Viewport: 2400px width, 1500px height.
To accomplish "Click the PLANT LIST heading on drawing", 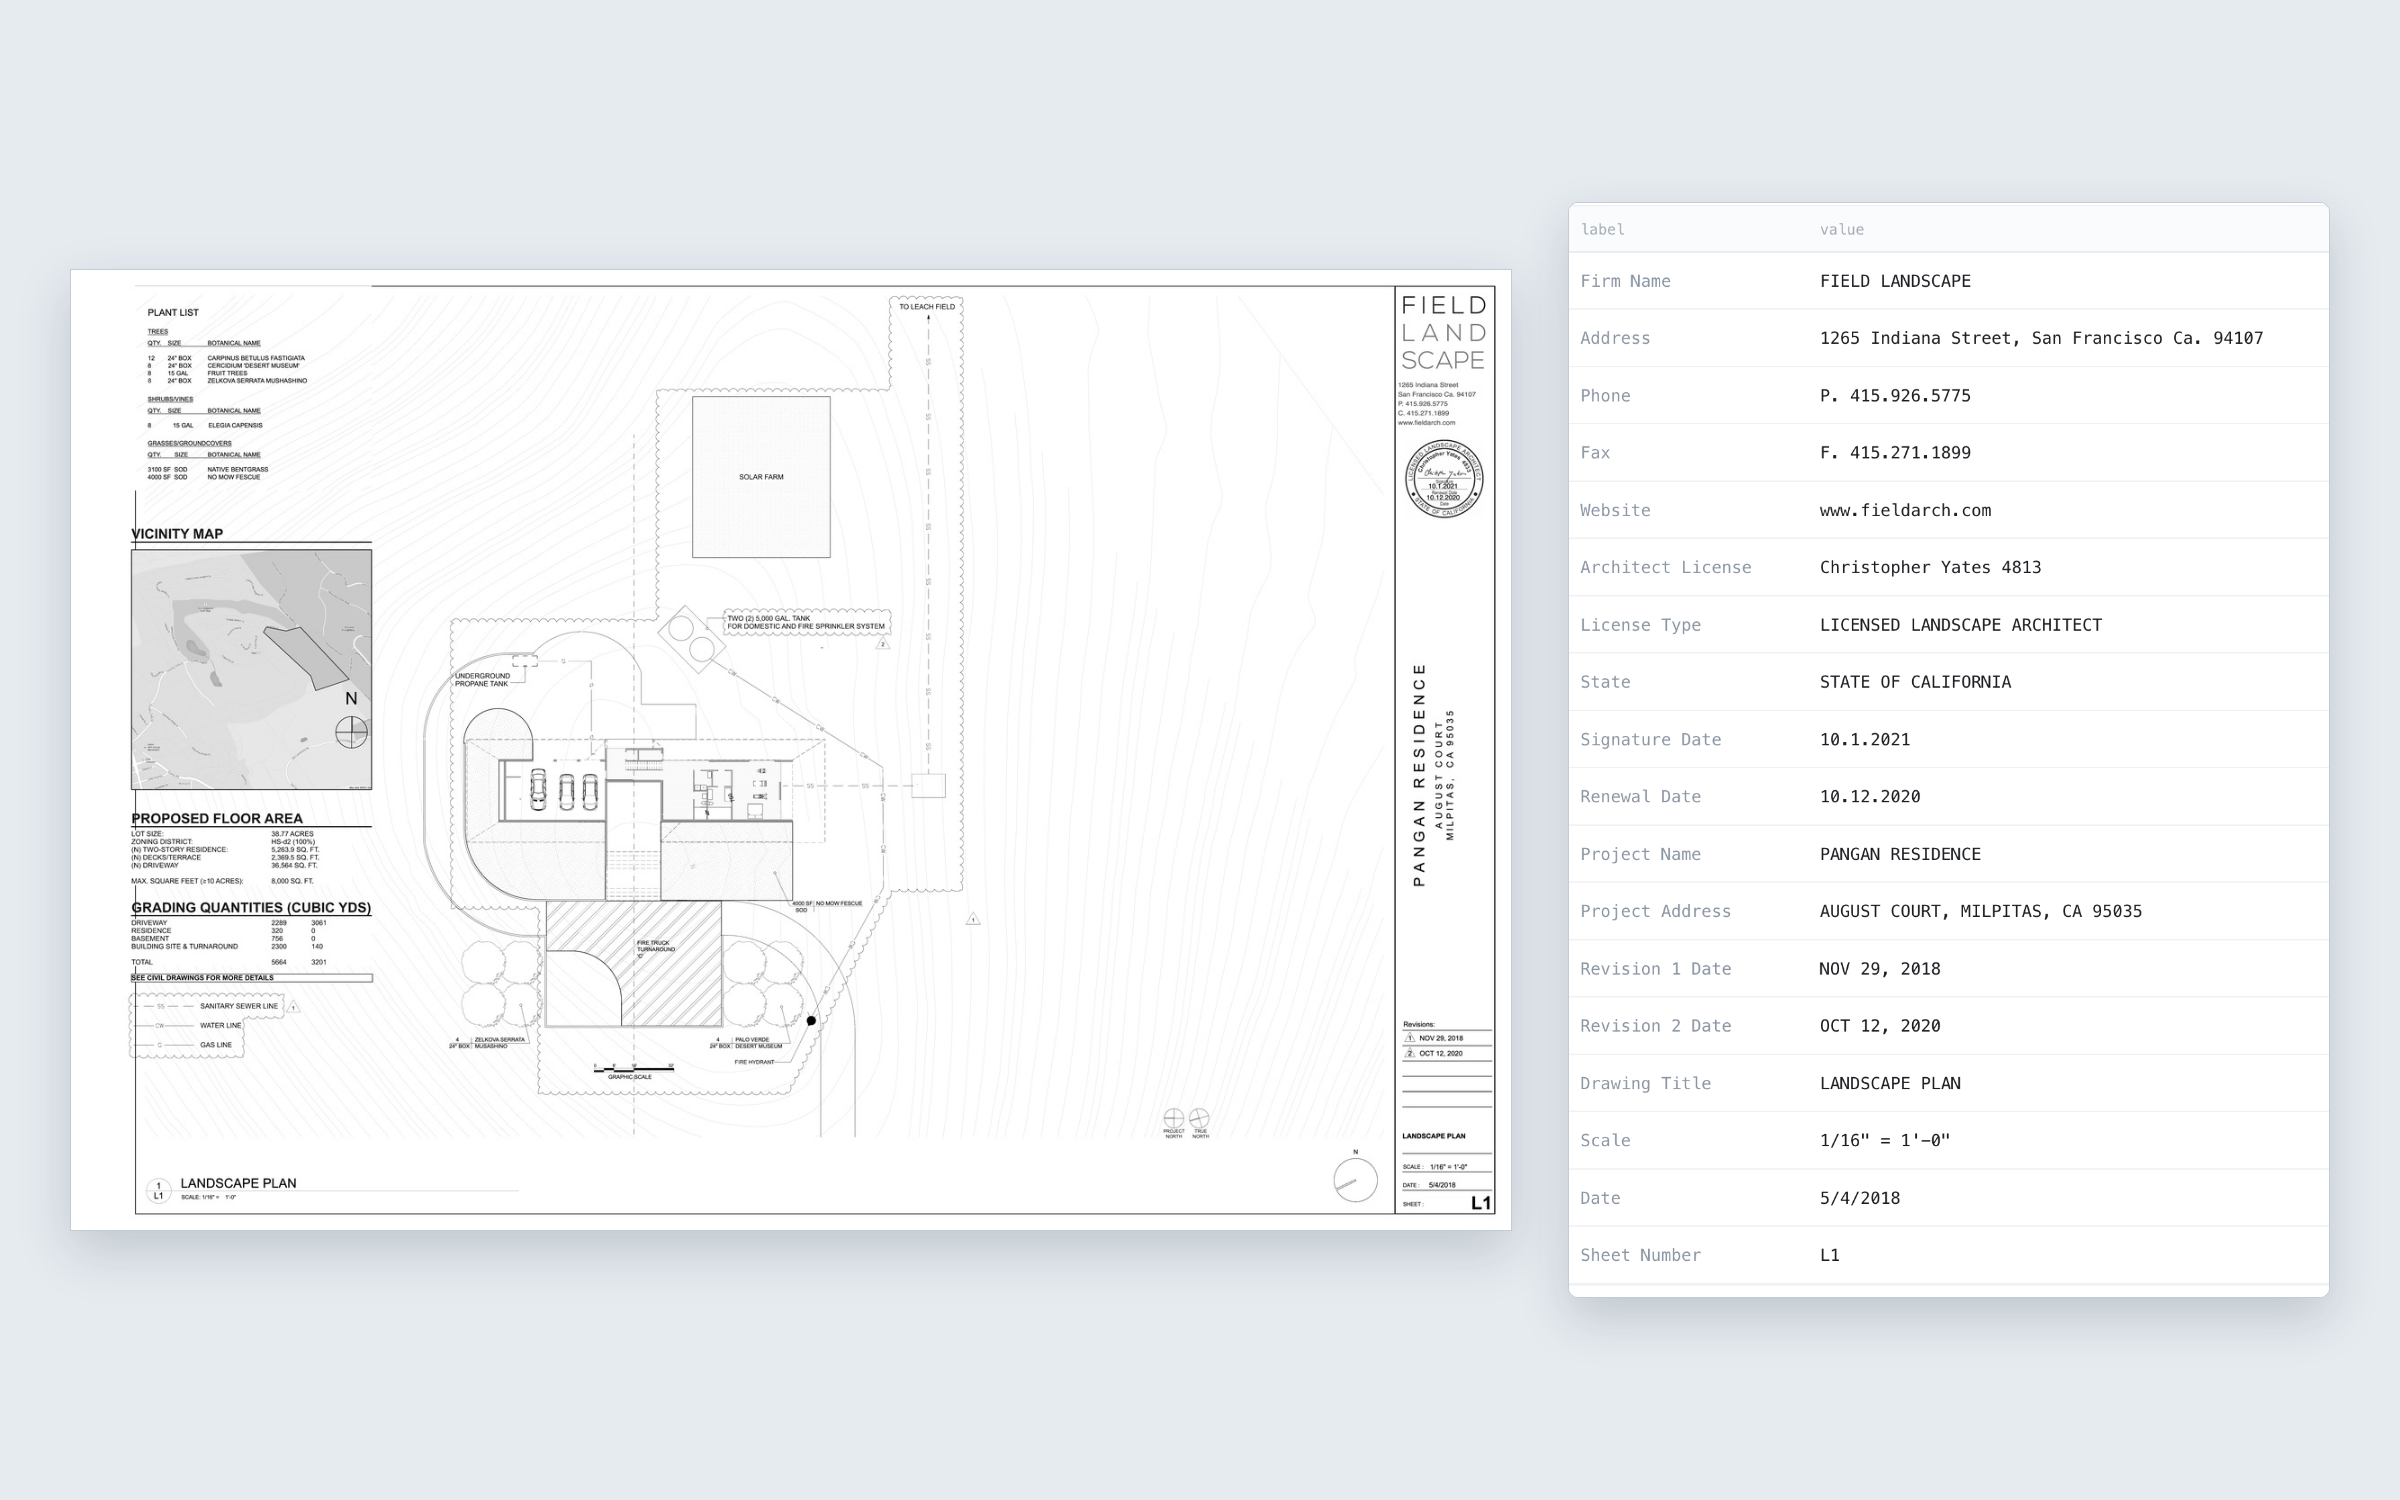I will click(173, 313).
